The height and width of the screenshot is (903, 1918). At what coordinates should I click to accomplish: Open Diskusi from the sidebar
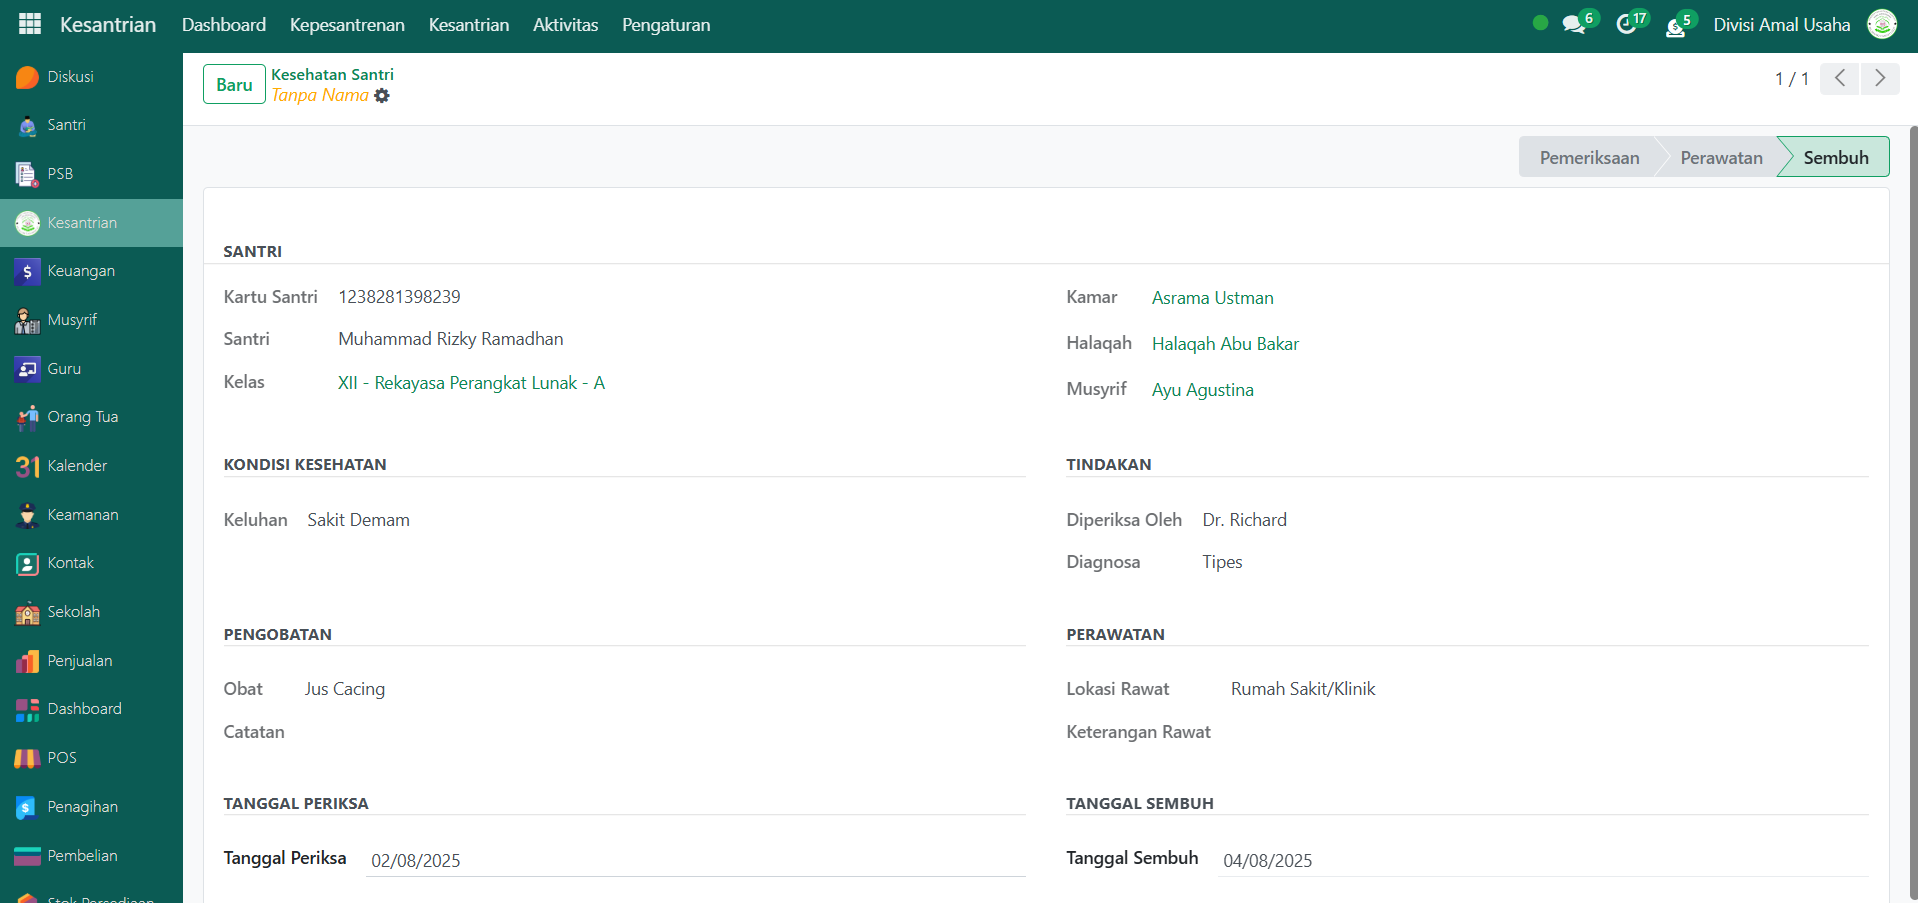[x=70, y=77]
